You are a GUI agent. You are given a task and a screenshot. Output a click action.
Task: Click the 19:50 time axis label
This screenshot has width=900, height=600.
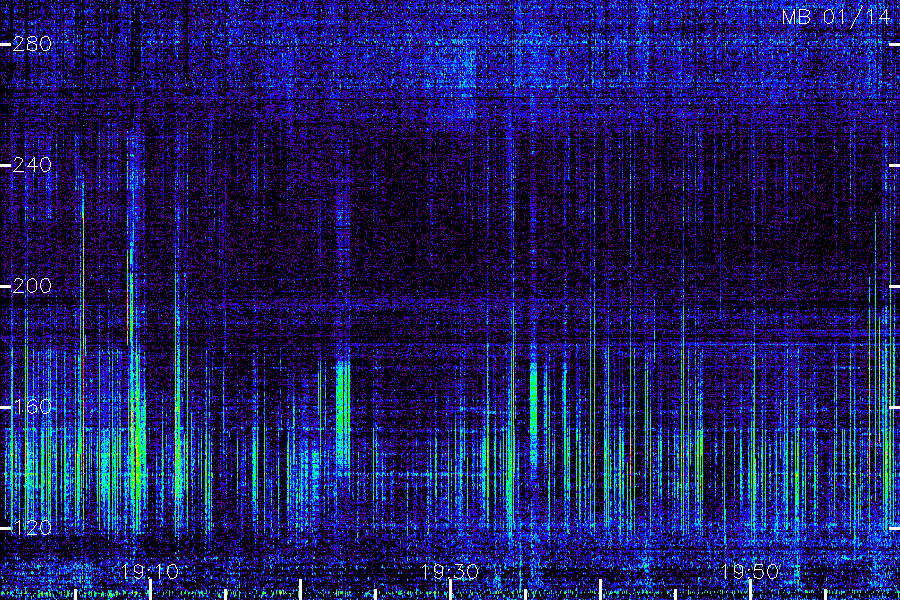(x=750, y=571)
